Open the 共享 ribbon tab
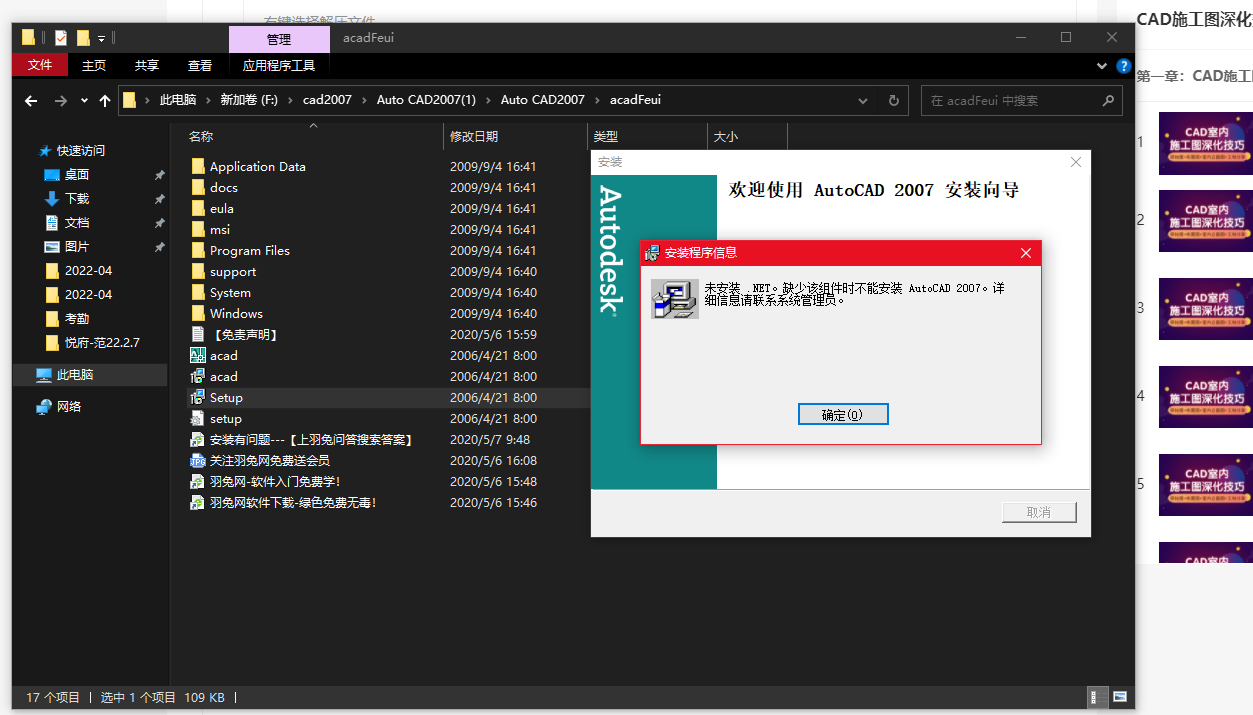 click(x=147, y=65)
